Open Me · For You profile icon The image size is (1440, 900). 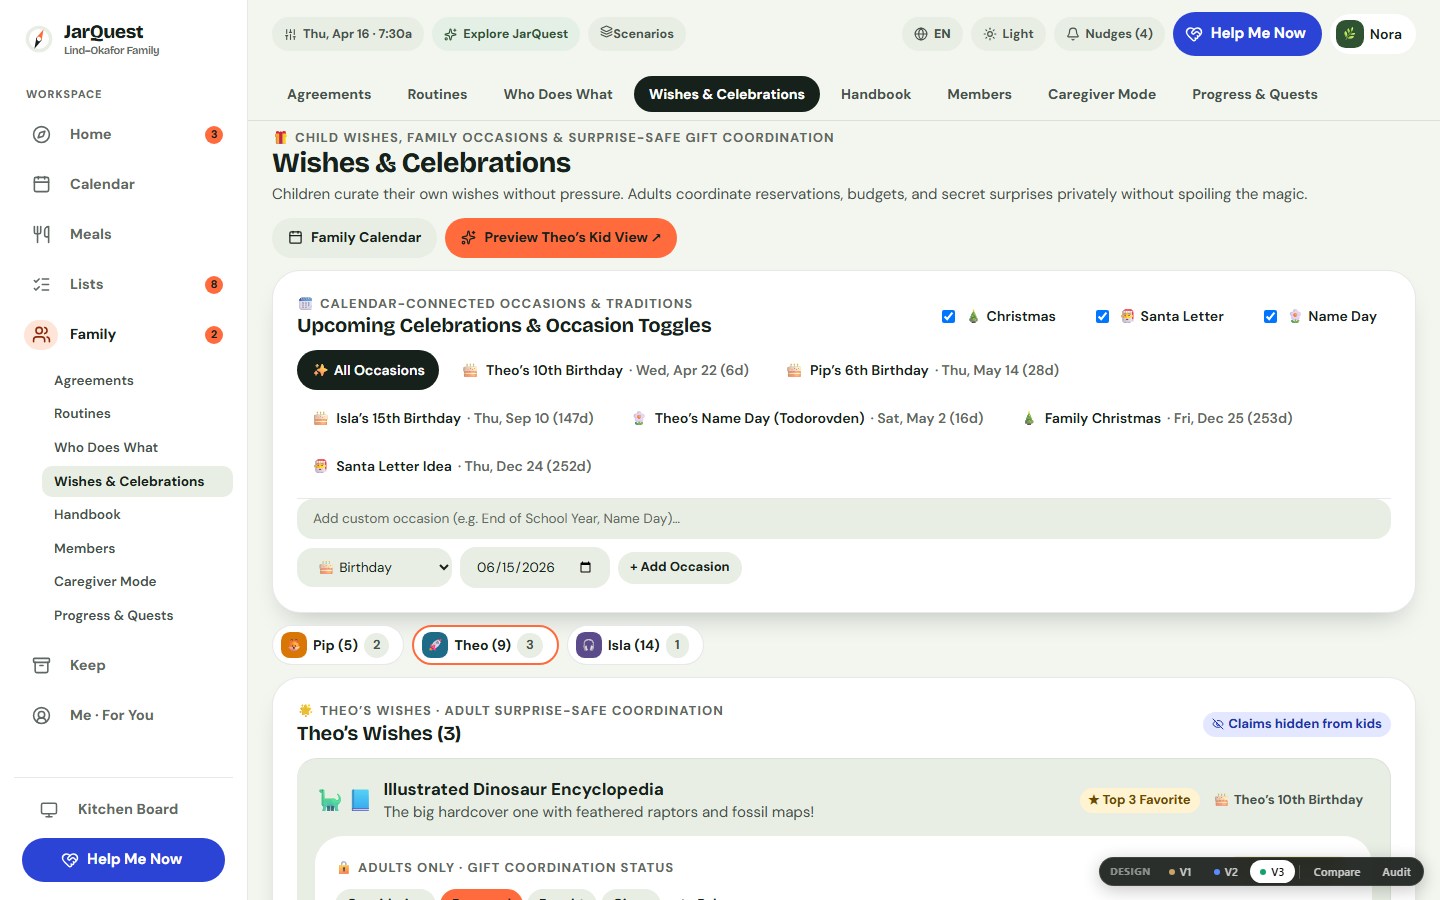pyautogui.click(x=41, y=715)
